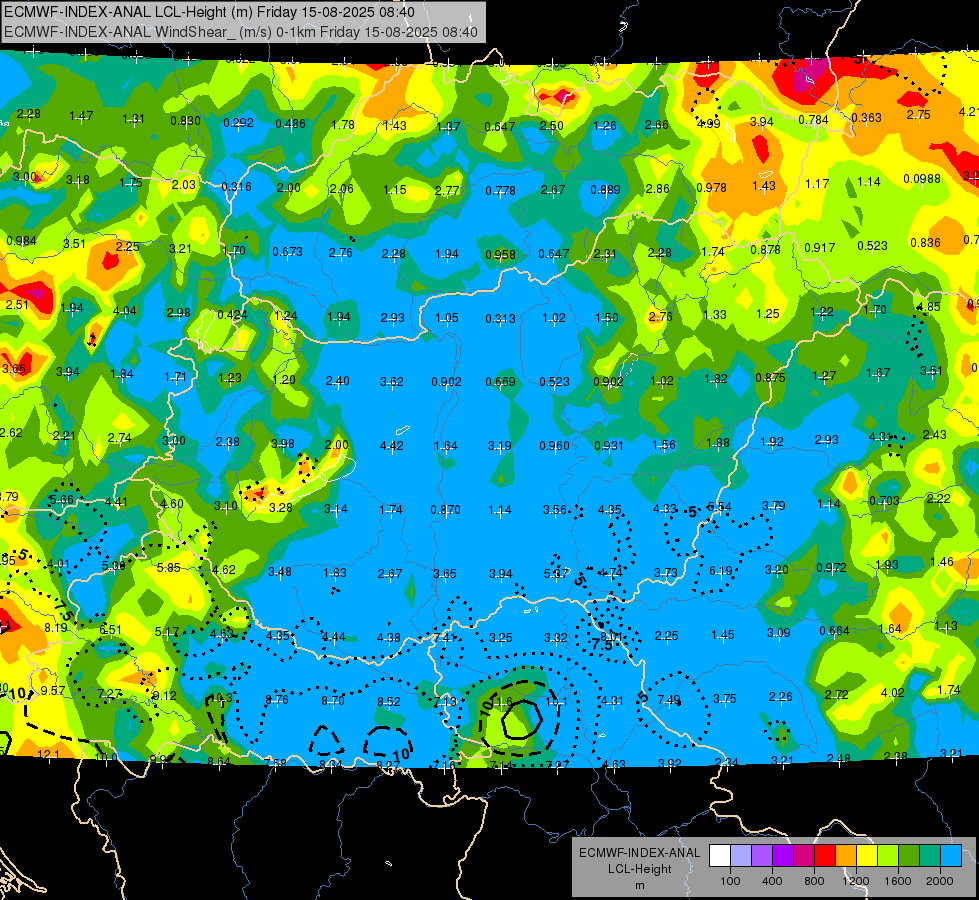
Task: Click the grid value 0.958
Action: point(500,254)
